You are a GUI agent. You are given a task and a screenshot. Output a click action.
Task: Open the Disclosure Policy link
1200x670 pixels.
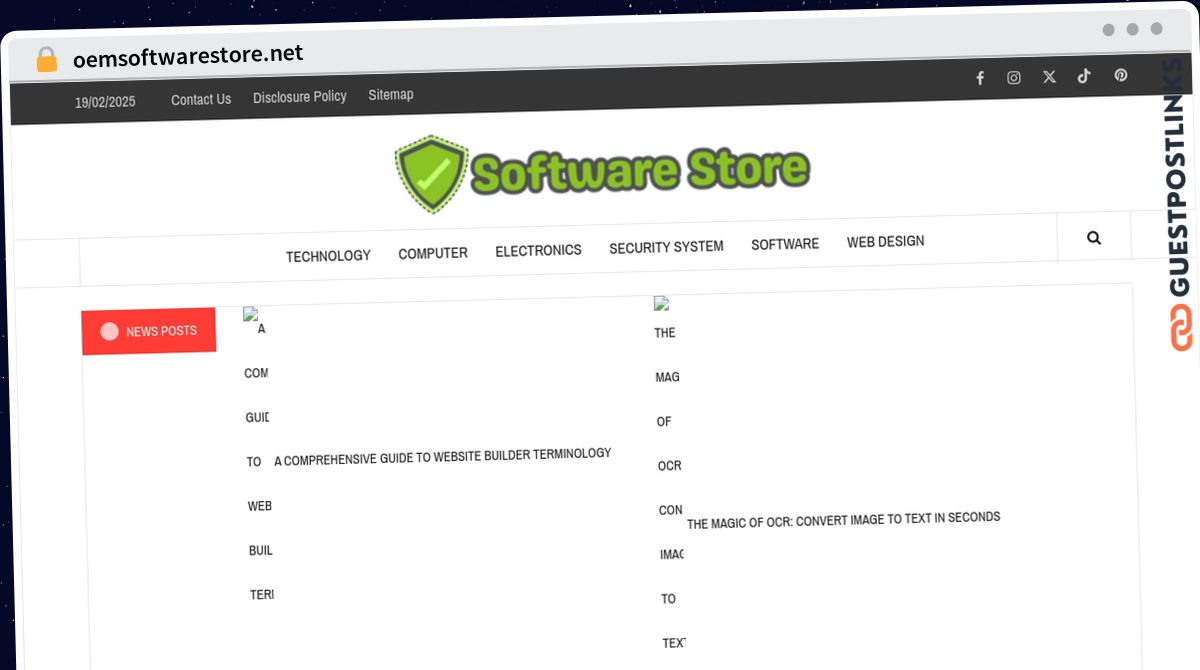pos(300,97)
